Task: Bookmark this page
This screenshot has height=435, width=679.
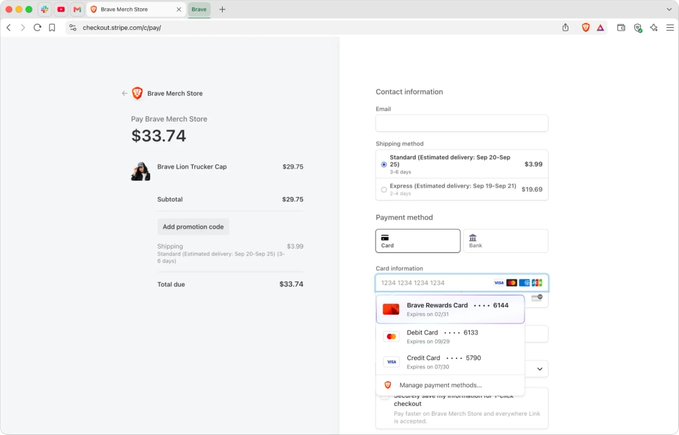Action: 52,27
